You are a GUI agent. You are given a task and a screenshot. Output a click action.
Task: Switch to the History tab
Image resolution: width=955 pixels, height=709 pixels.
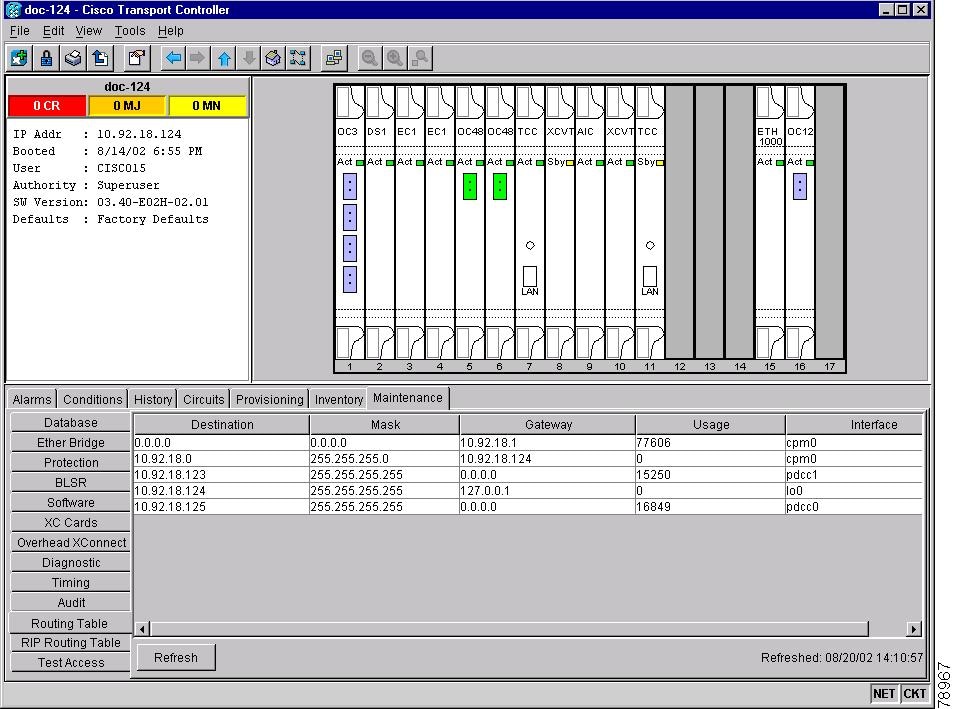[x=153, y=400]
